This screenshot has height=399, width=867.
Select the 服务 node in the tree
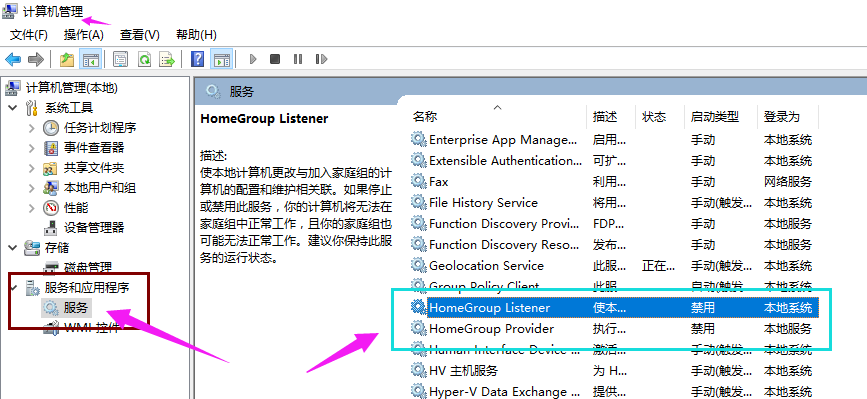[x=76, y=307]
